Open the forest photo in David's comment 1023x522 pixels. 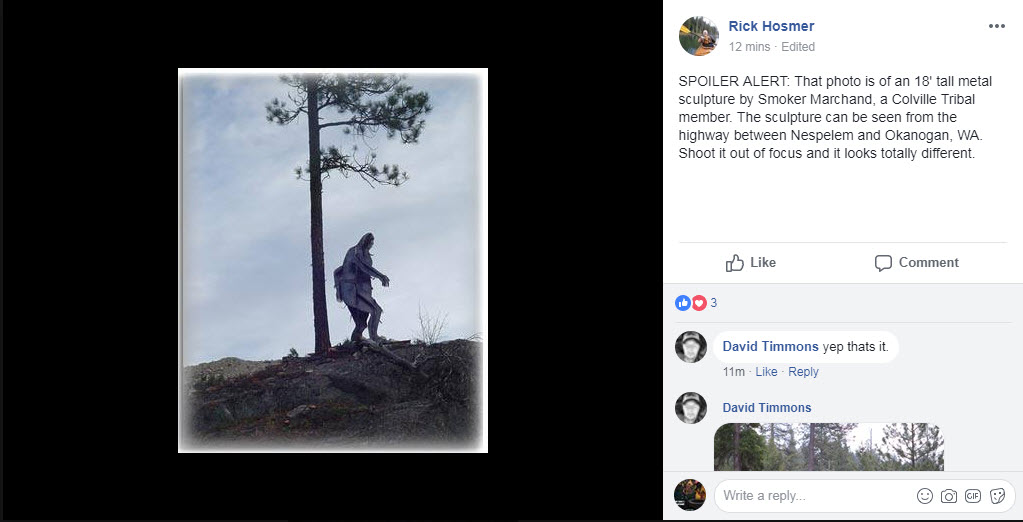point(828,447)
